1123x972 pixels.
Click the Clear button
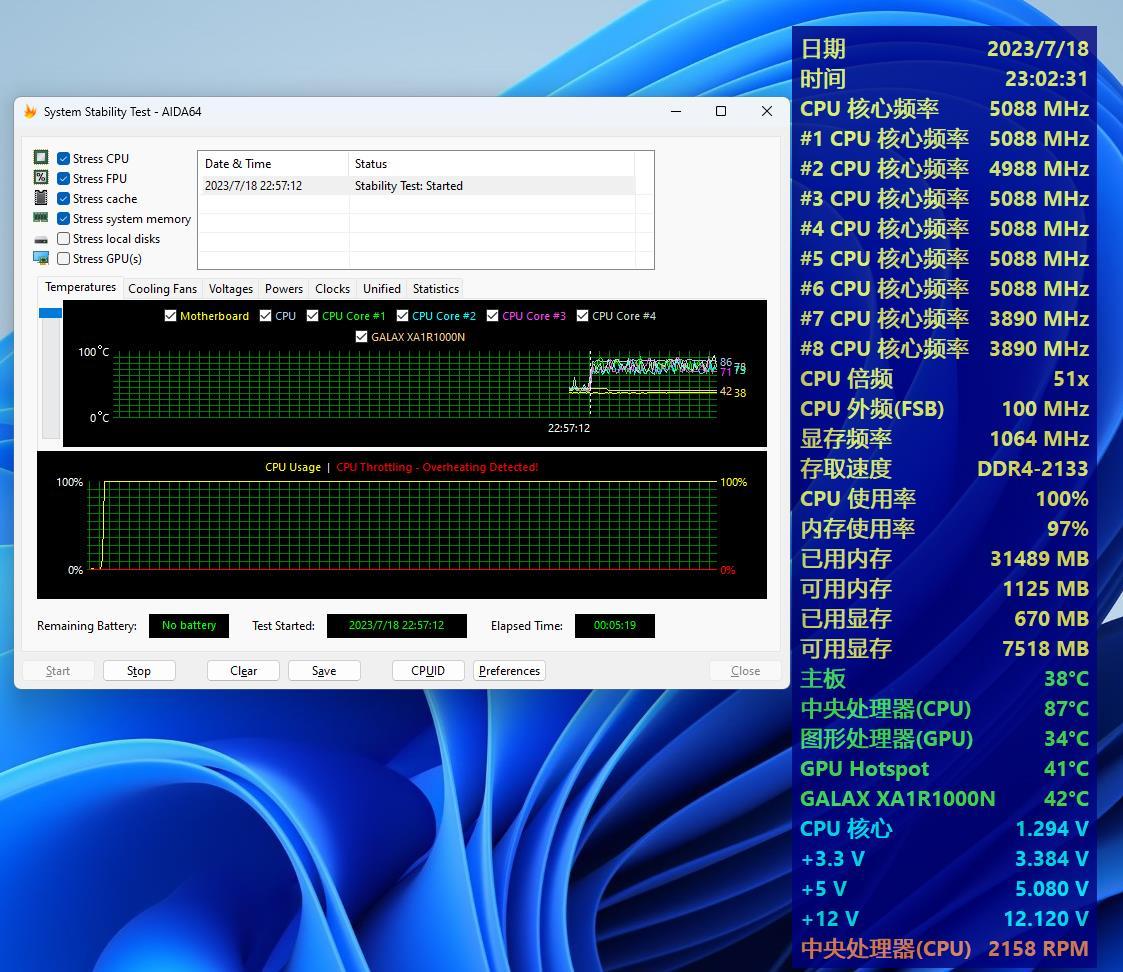pos(244,670)
